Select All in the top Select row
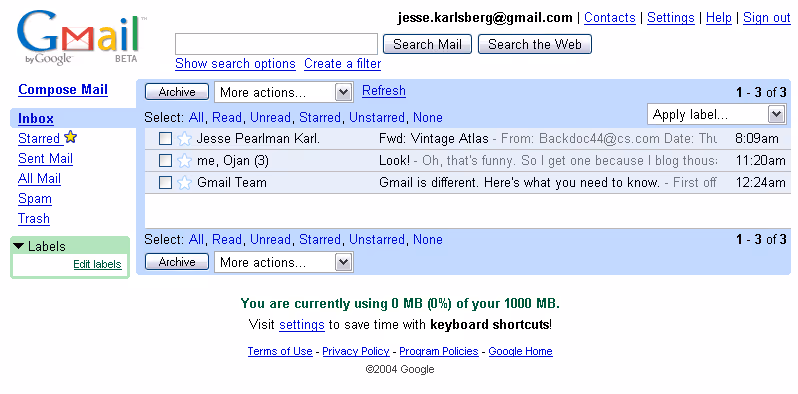 (196, 118)
